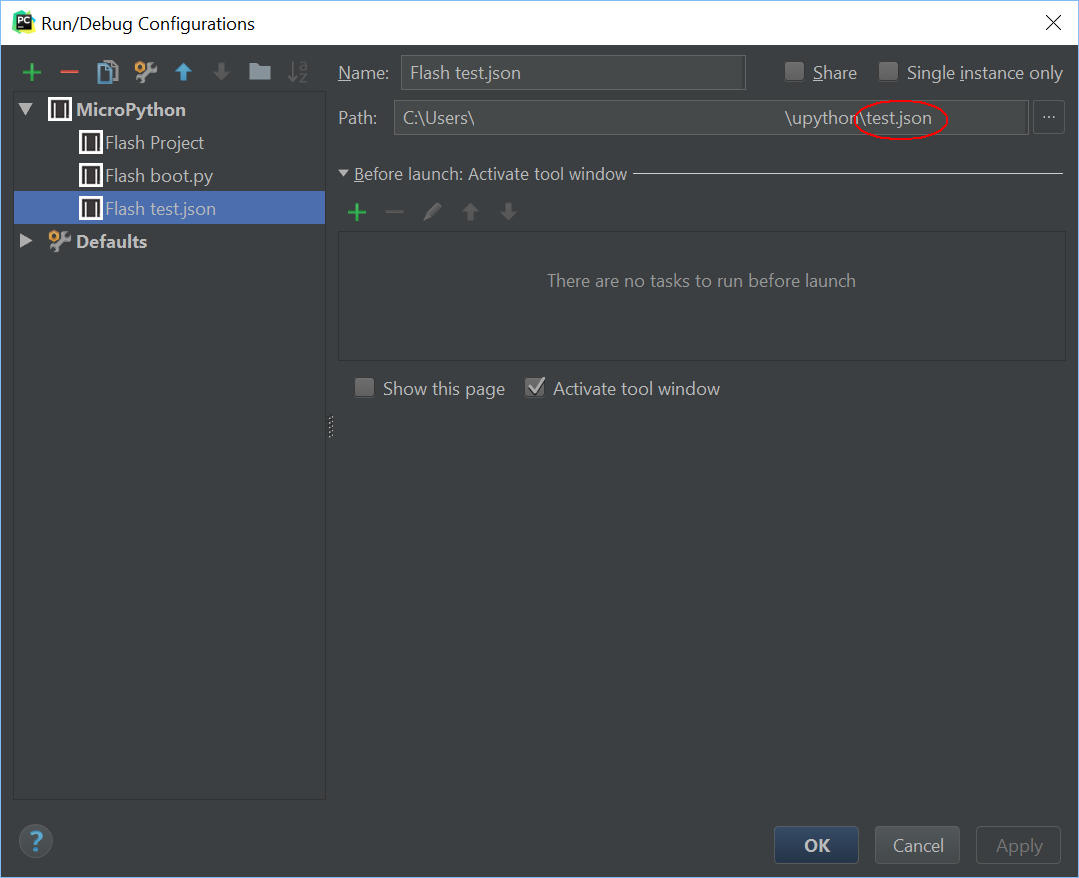Uncheck Activate tool window
This screenshot has width=1079, height=878.
535,387
